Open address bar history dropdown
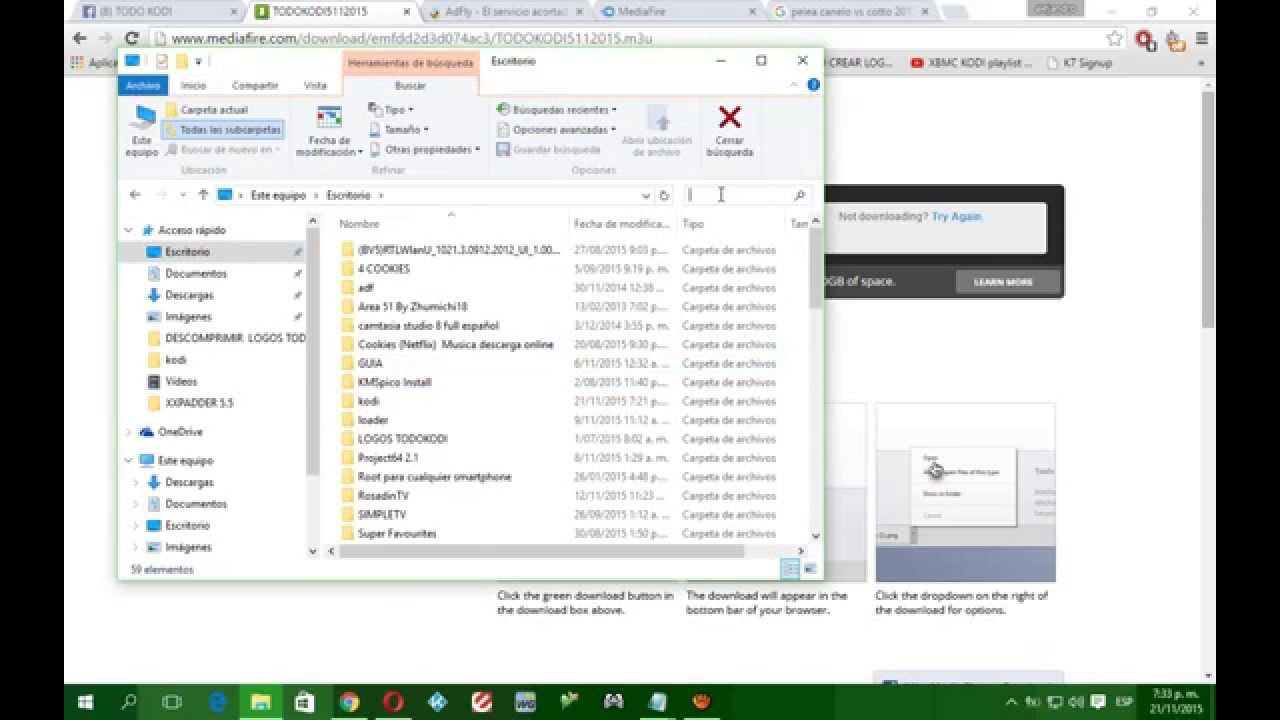Screen dimensions: 1280x720 tap(646, 195)
